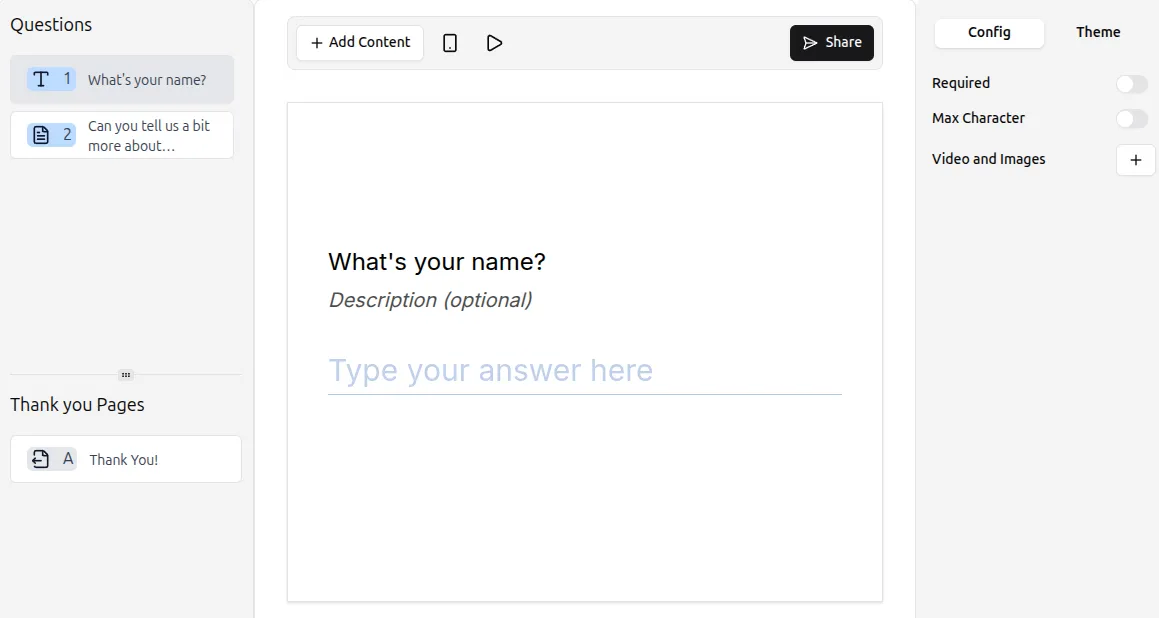The image size is (1159, 618).
Task: Click the paper-plane send icon inside Share
Action: [808, 42]
